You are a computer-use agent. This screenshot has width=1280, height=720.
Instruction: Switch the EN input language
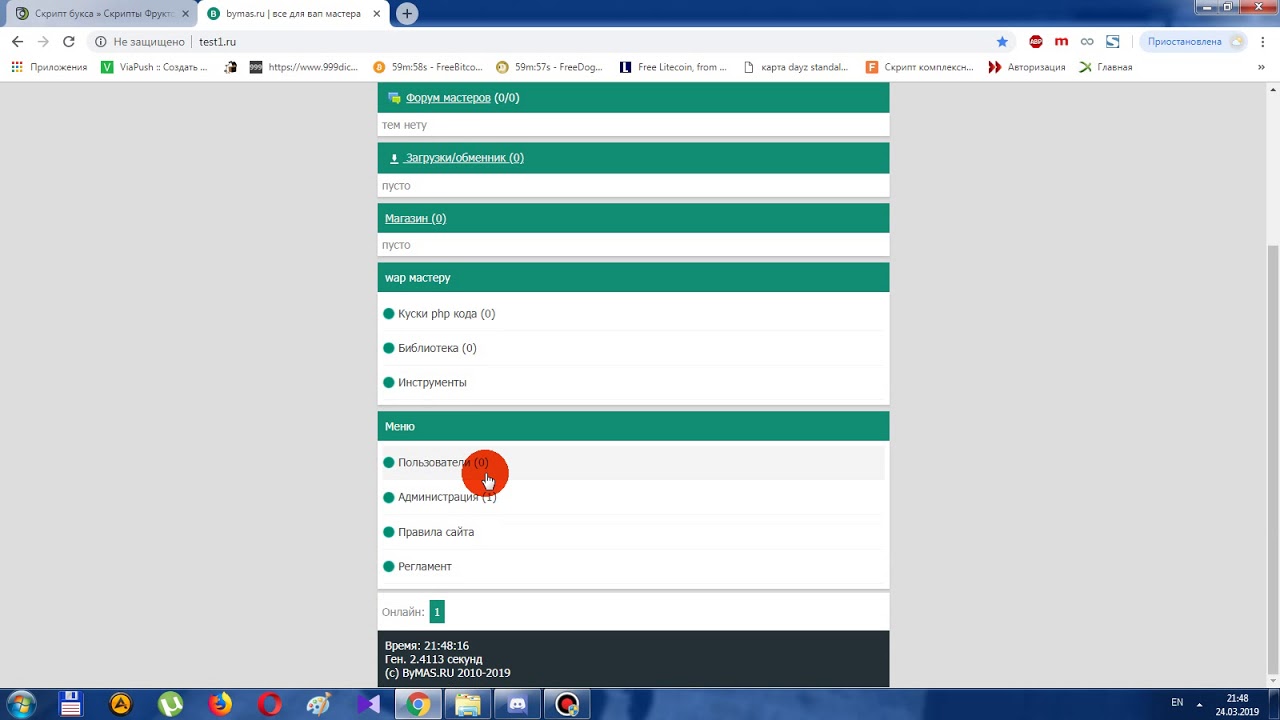[1177, 703]
